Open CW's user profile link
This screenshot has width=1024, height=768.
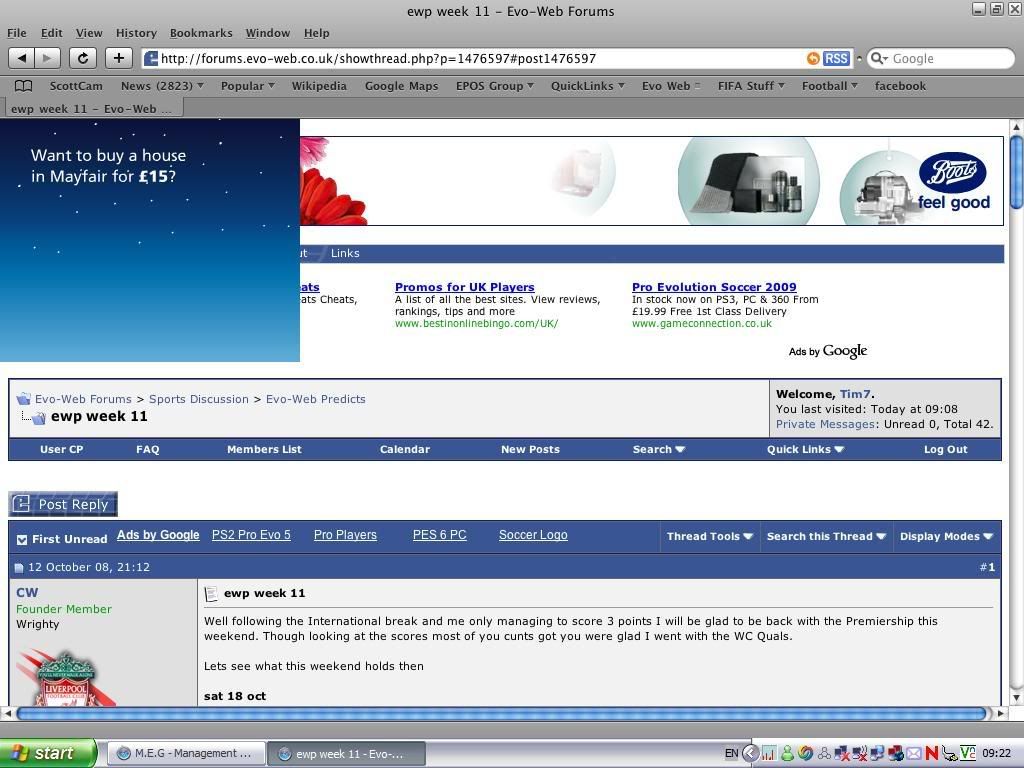(27, 592)
